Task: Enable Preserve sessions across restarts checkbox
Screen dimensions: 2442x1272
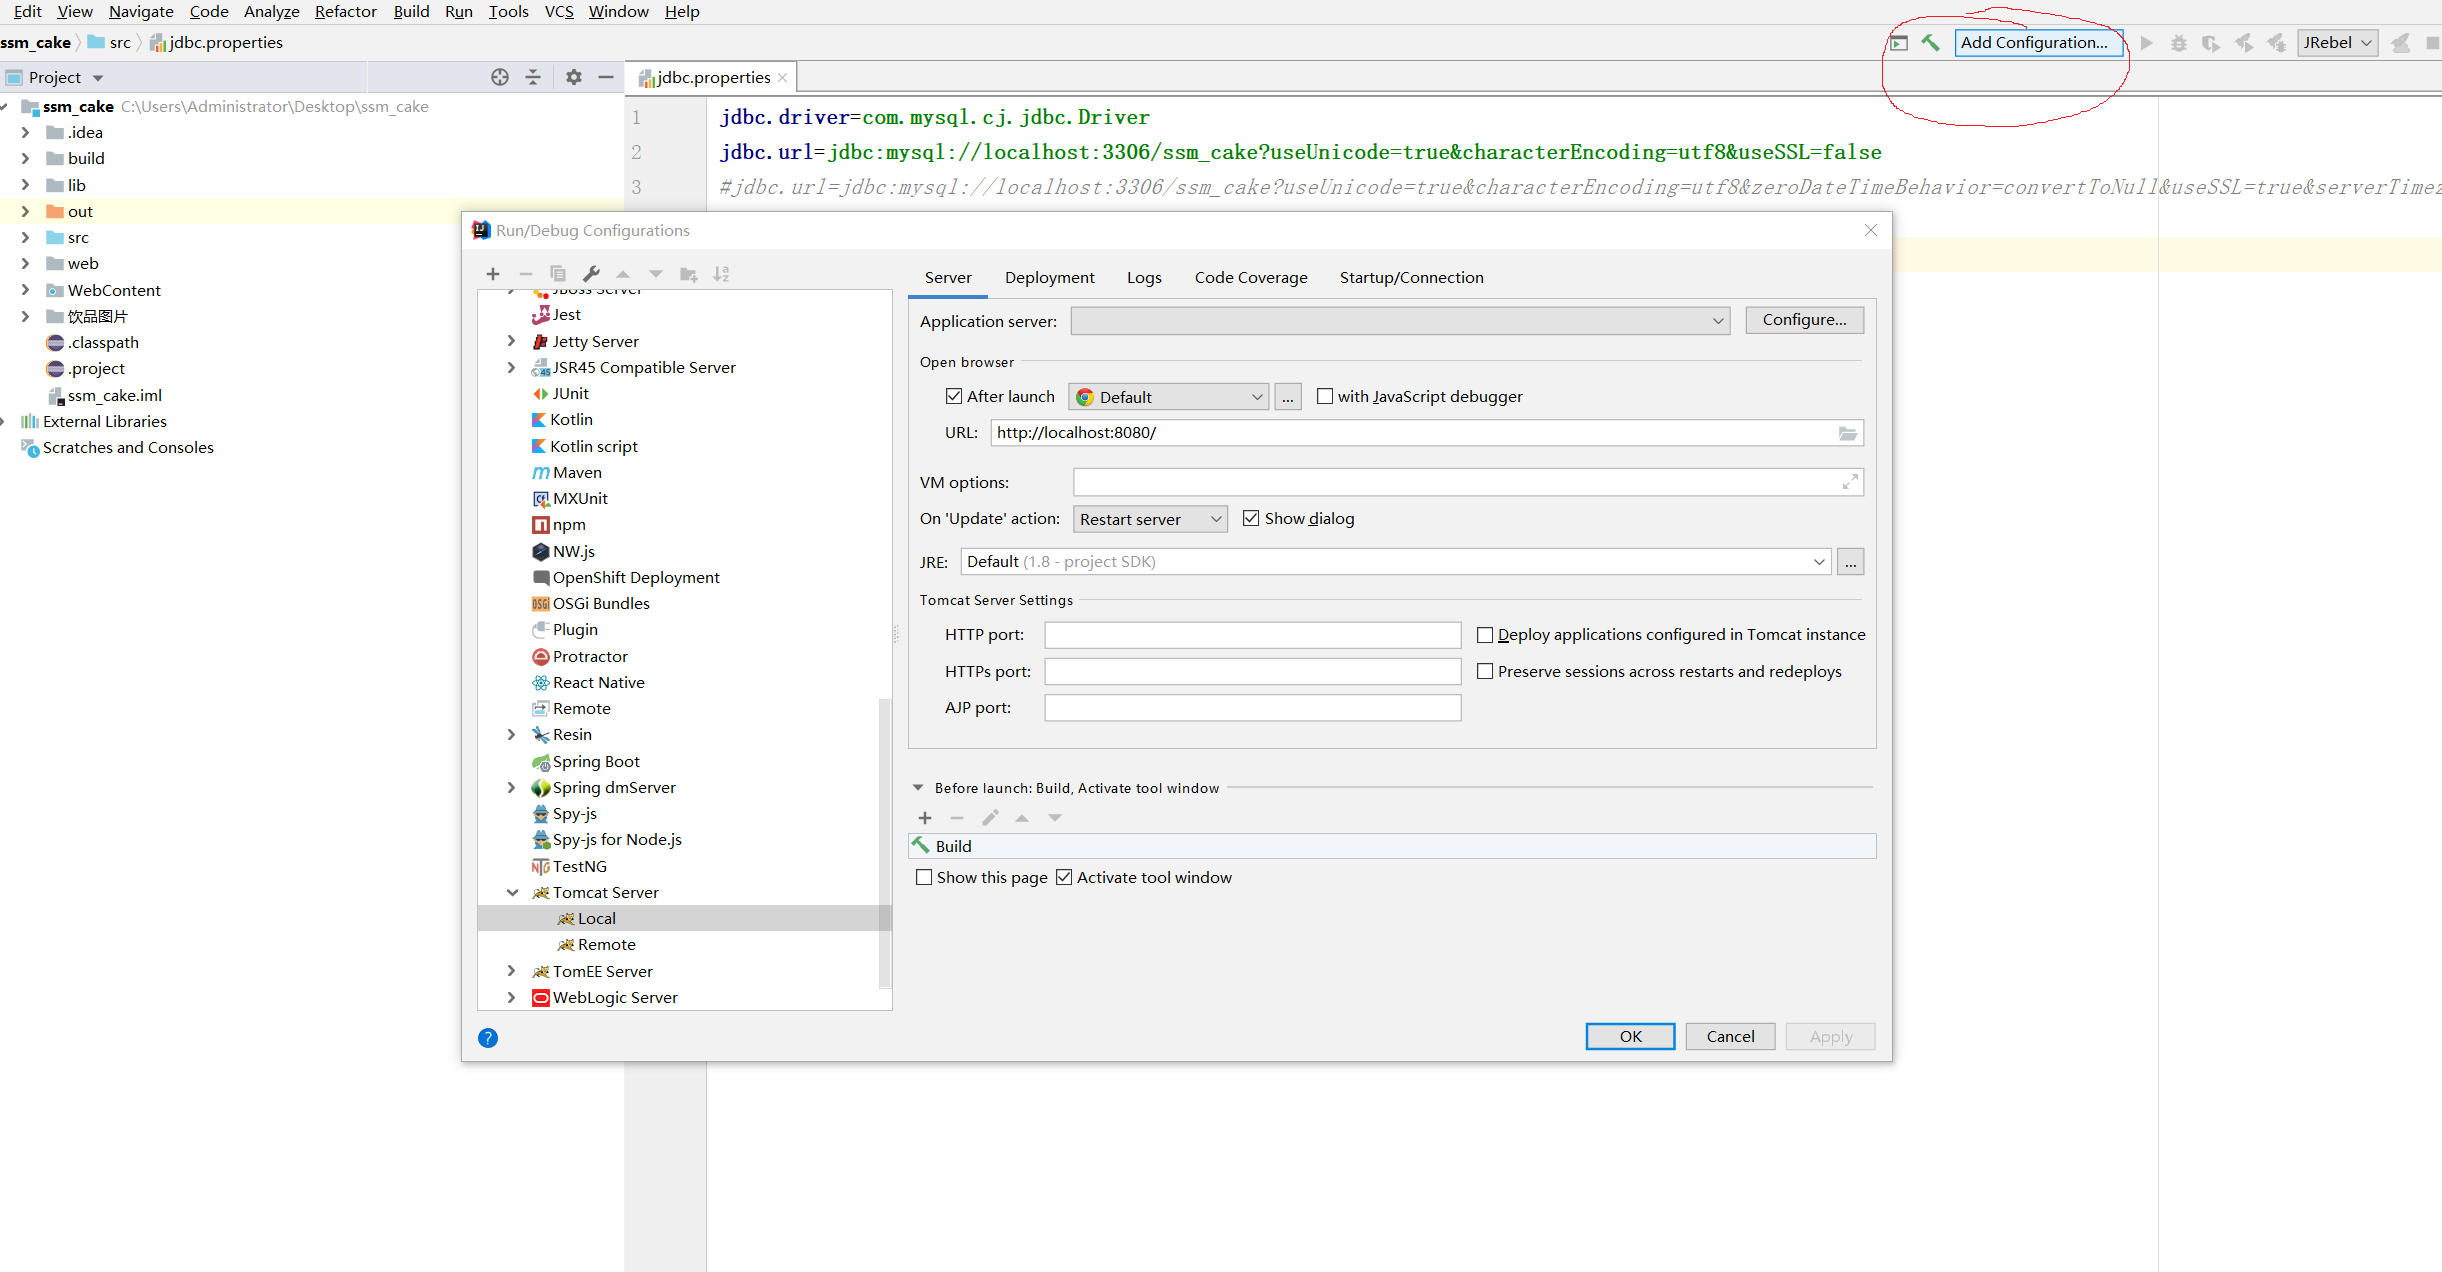Action: (x=1485, y=672)
